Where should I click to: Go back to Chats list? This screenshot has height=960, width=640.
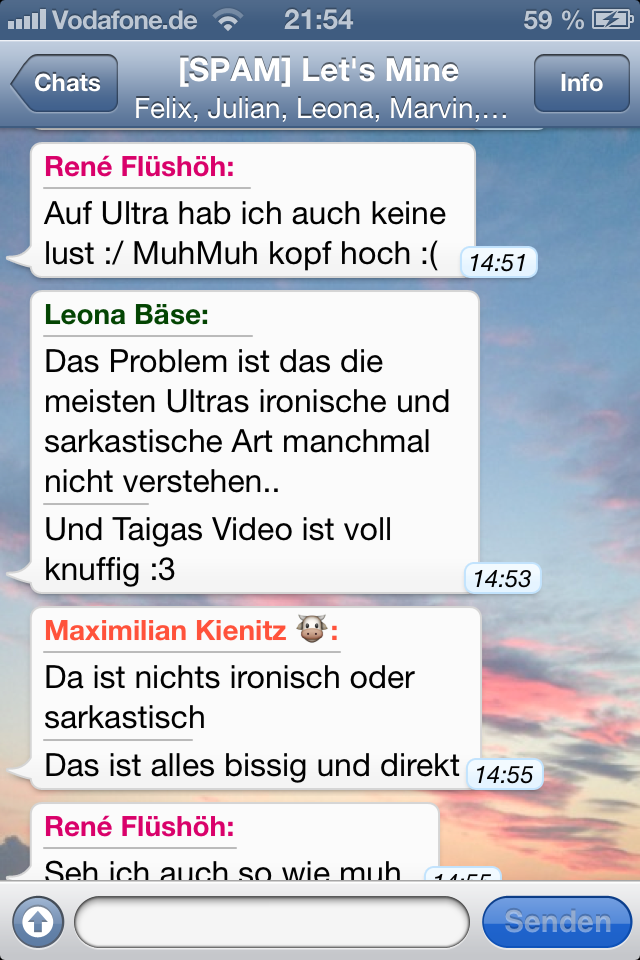(64, 83)
